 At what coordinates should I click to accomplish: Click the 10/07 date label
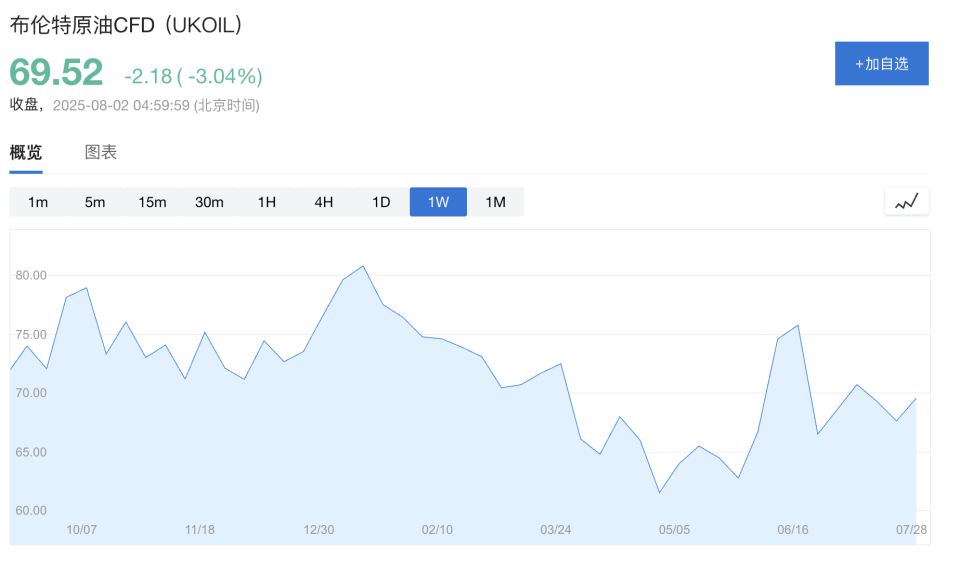81,530
